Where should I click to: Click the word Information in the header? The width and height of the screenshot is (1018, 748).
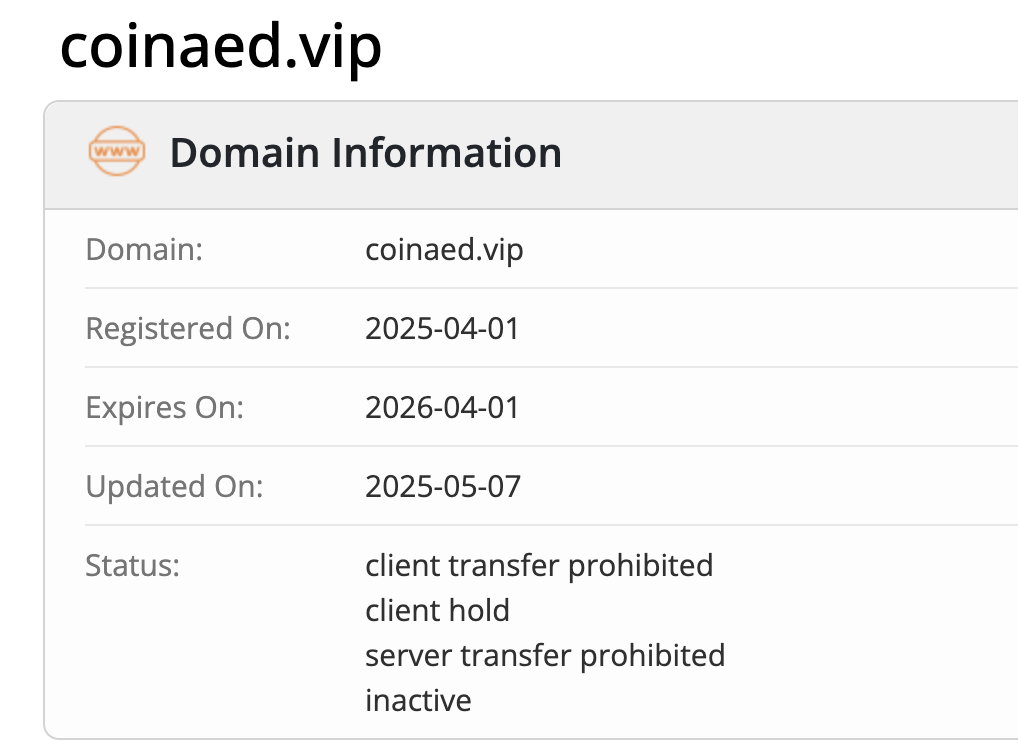coord(447,153)
